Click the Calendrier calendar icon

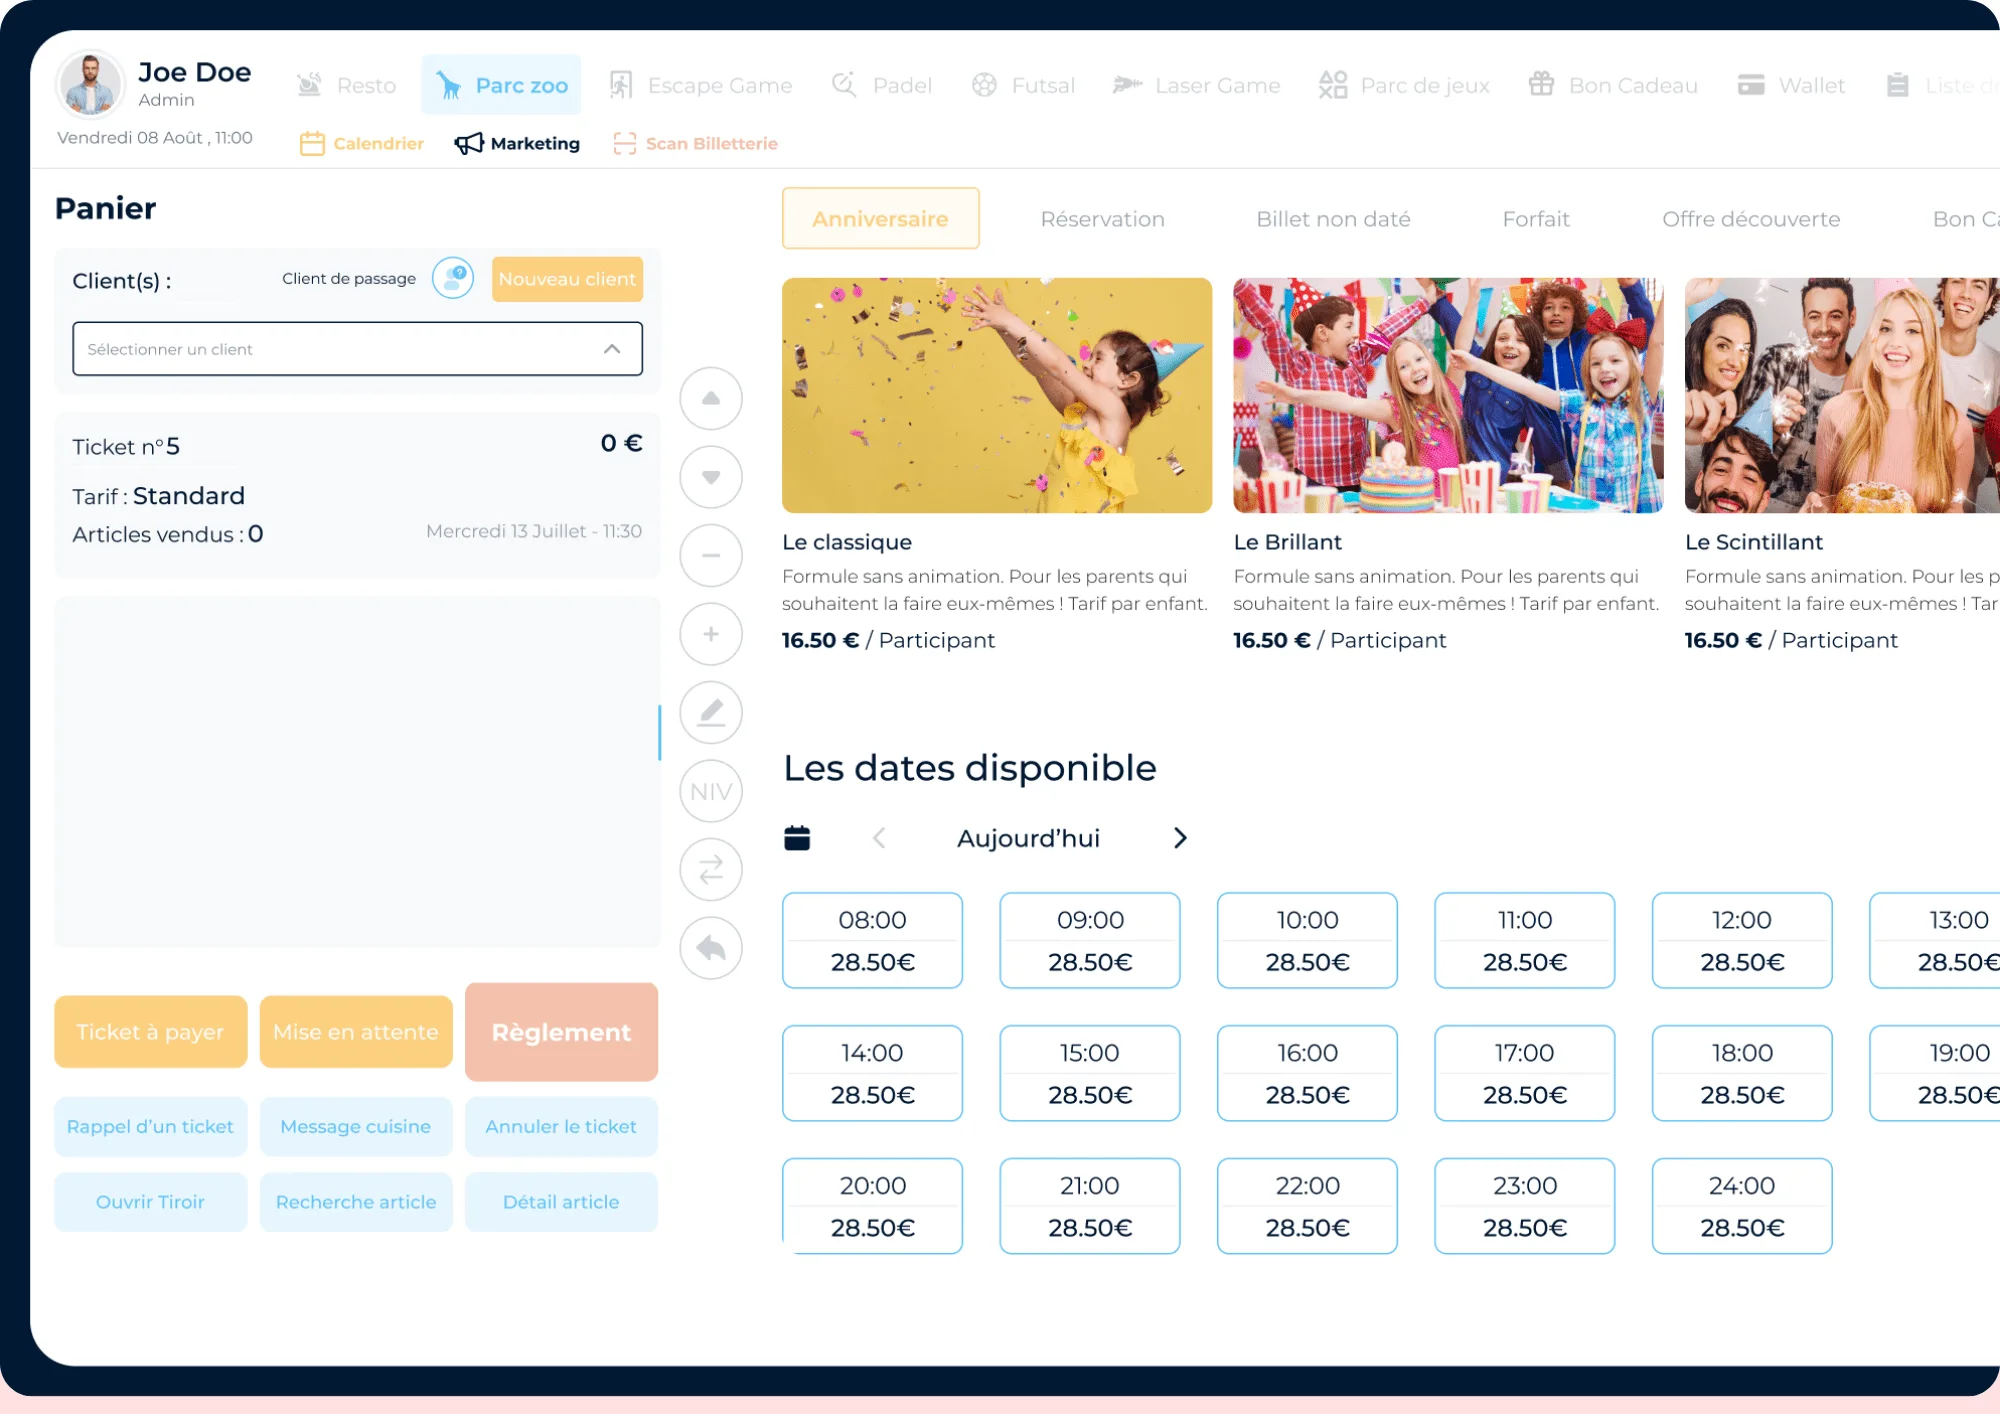coord(312,144)
